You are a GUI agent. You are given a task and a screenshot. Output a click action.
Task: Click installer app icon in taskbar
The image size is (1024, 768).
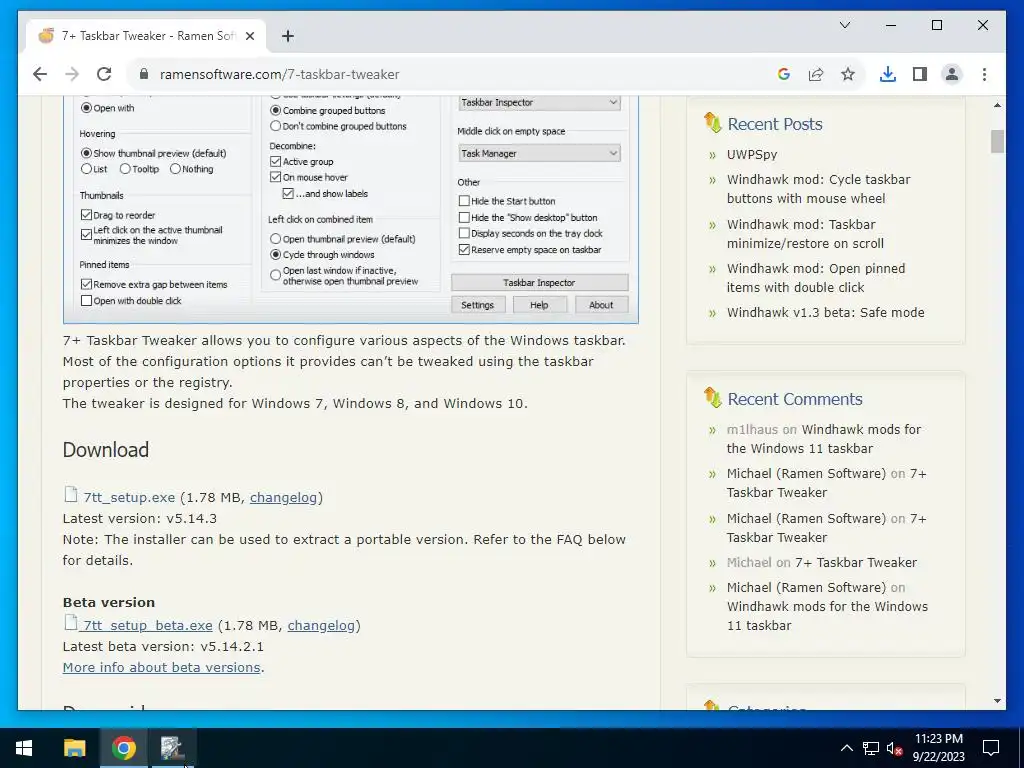(172, 748)
